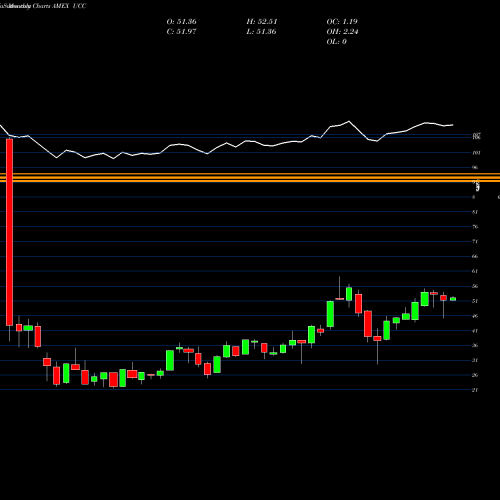Screen dimensions: 500x500
Task: Click the 51 price axis label
Action: [475, 301]
